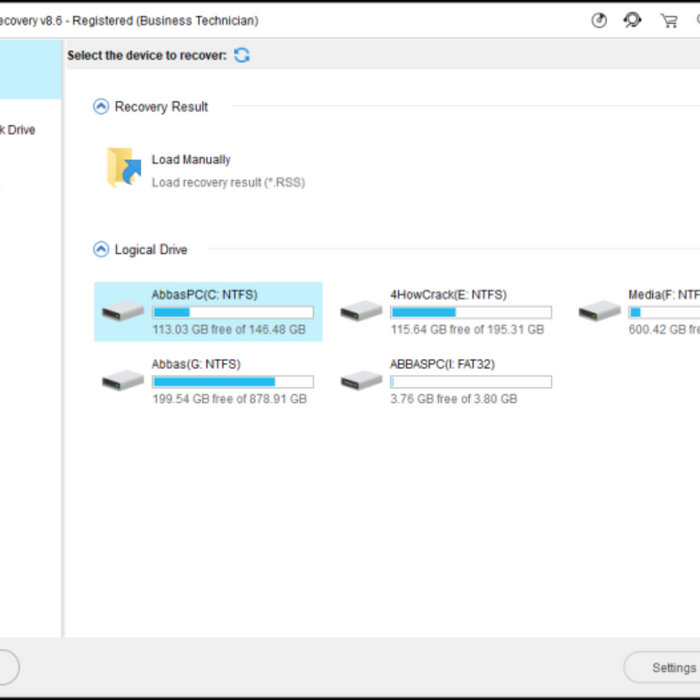The height and width of the screenshot is (700, 700).
Task: Collapse the Recovery Result section
Action: tap(101, 107)
